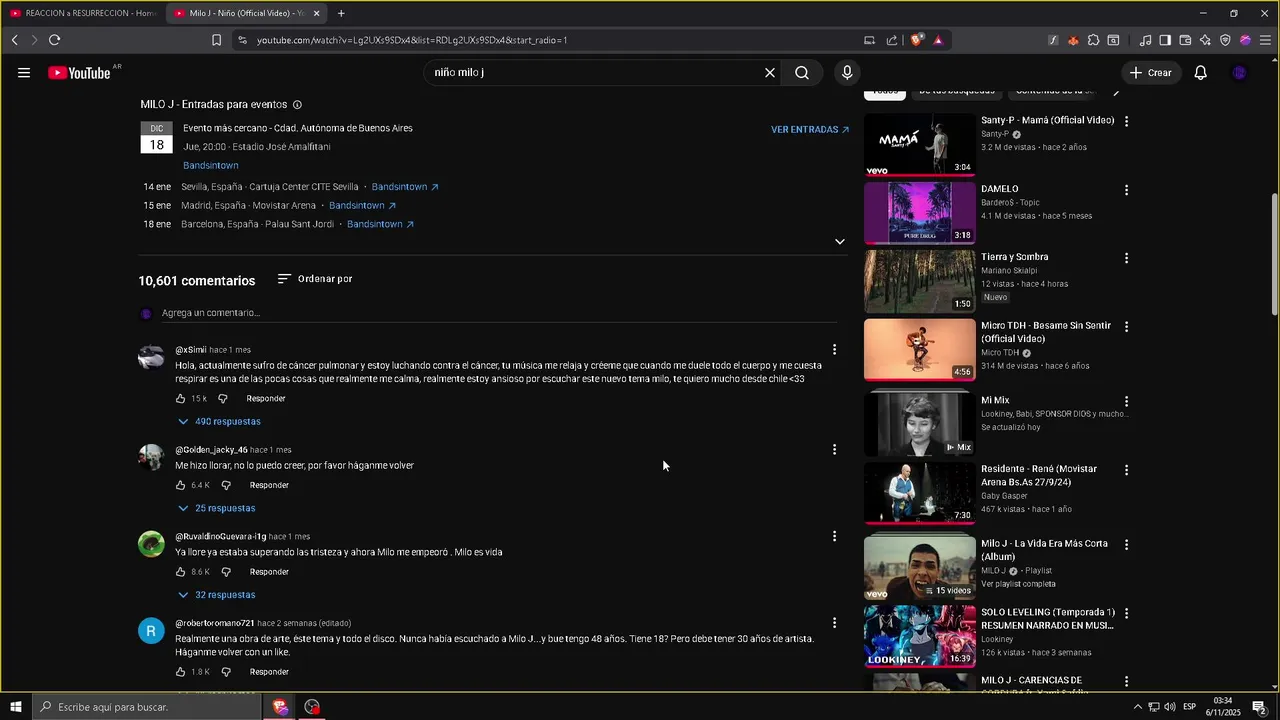Show hidden system tray icons
Image resolution: width=1280 pixels, height=720 pixels.
pos(1137,707)
